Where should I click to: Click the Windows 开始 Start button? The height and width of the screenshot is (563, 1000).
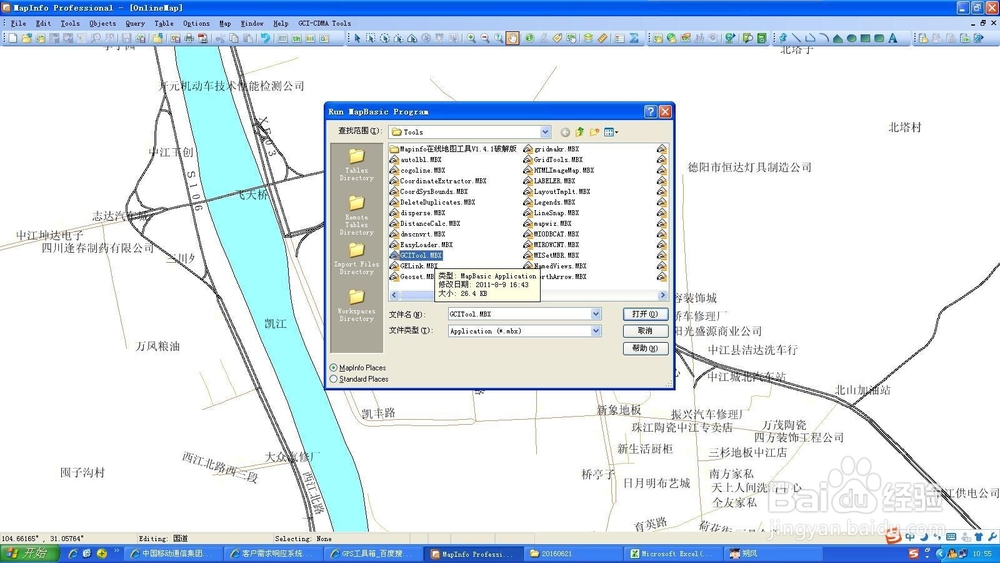30,553
